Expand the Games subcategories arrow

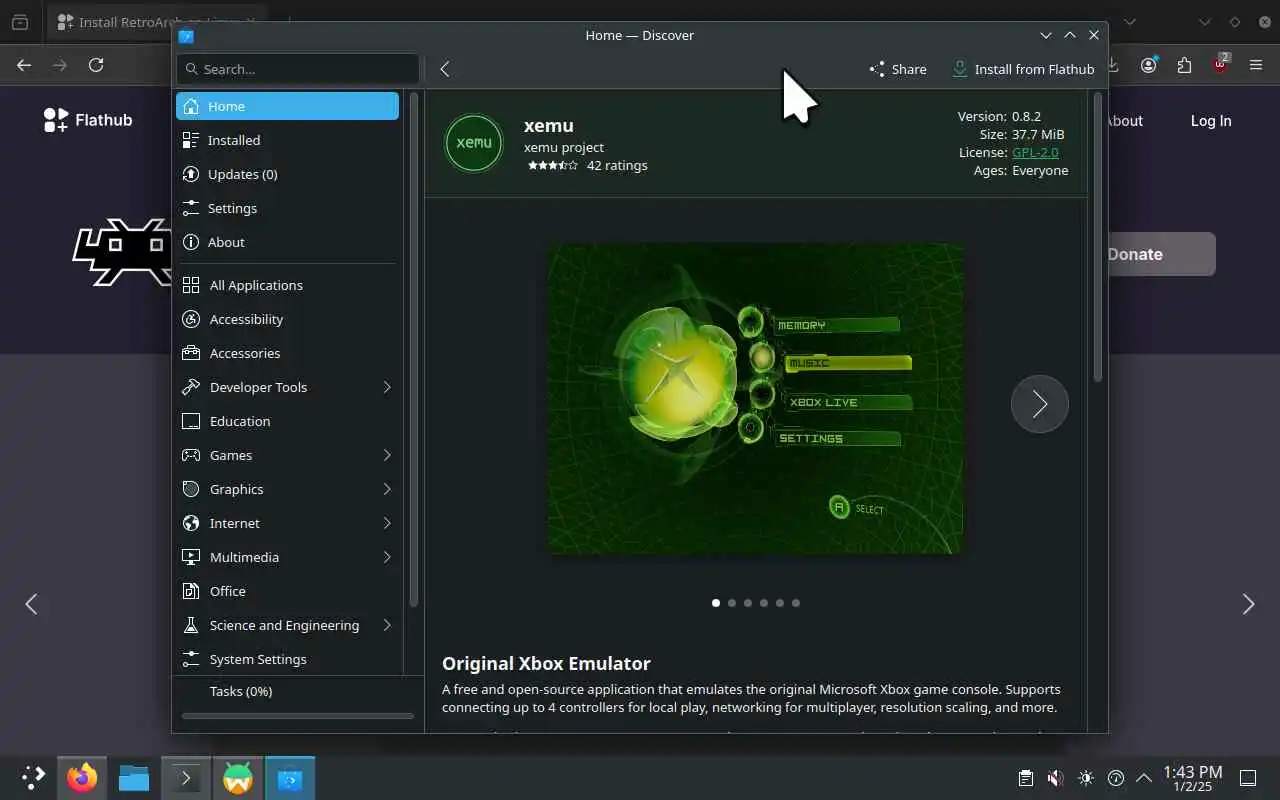click(x=387, y=455)
